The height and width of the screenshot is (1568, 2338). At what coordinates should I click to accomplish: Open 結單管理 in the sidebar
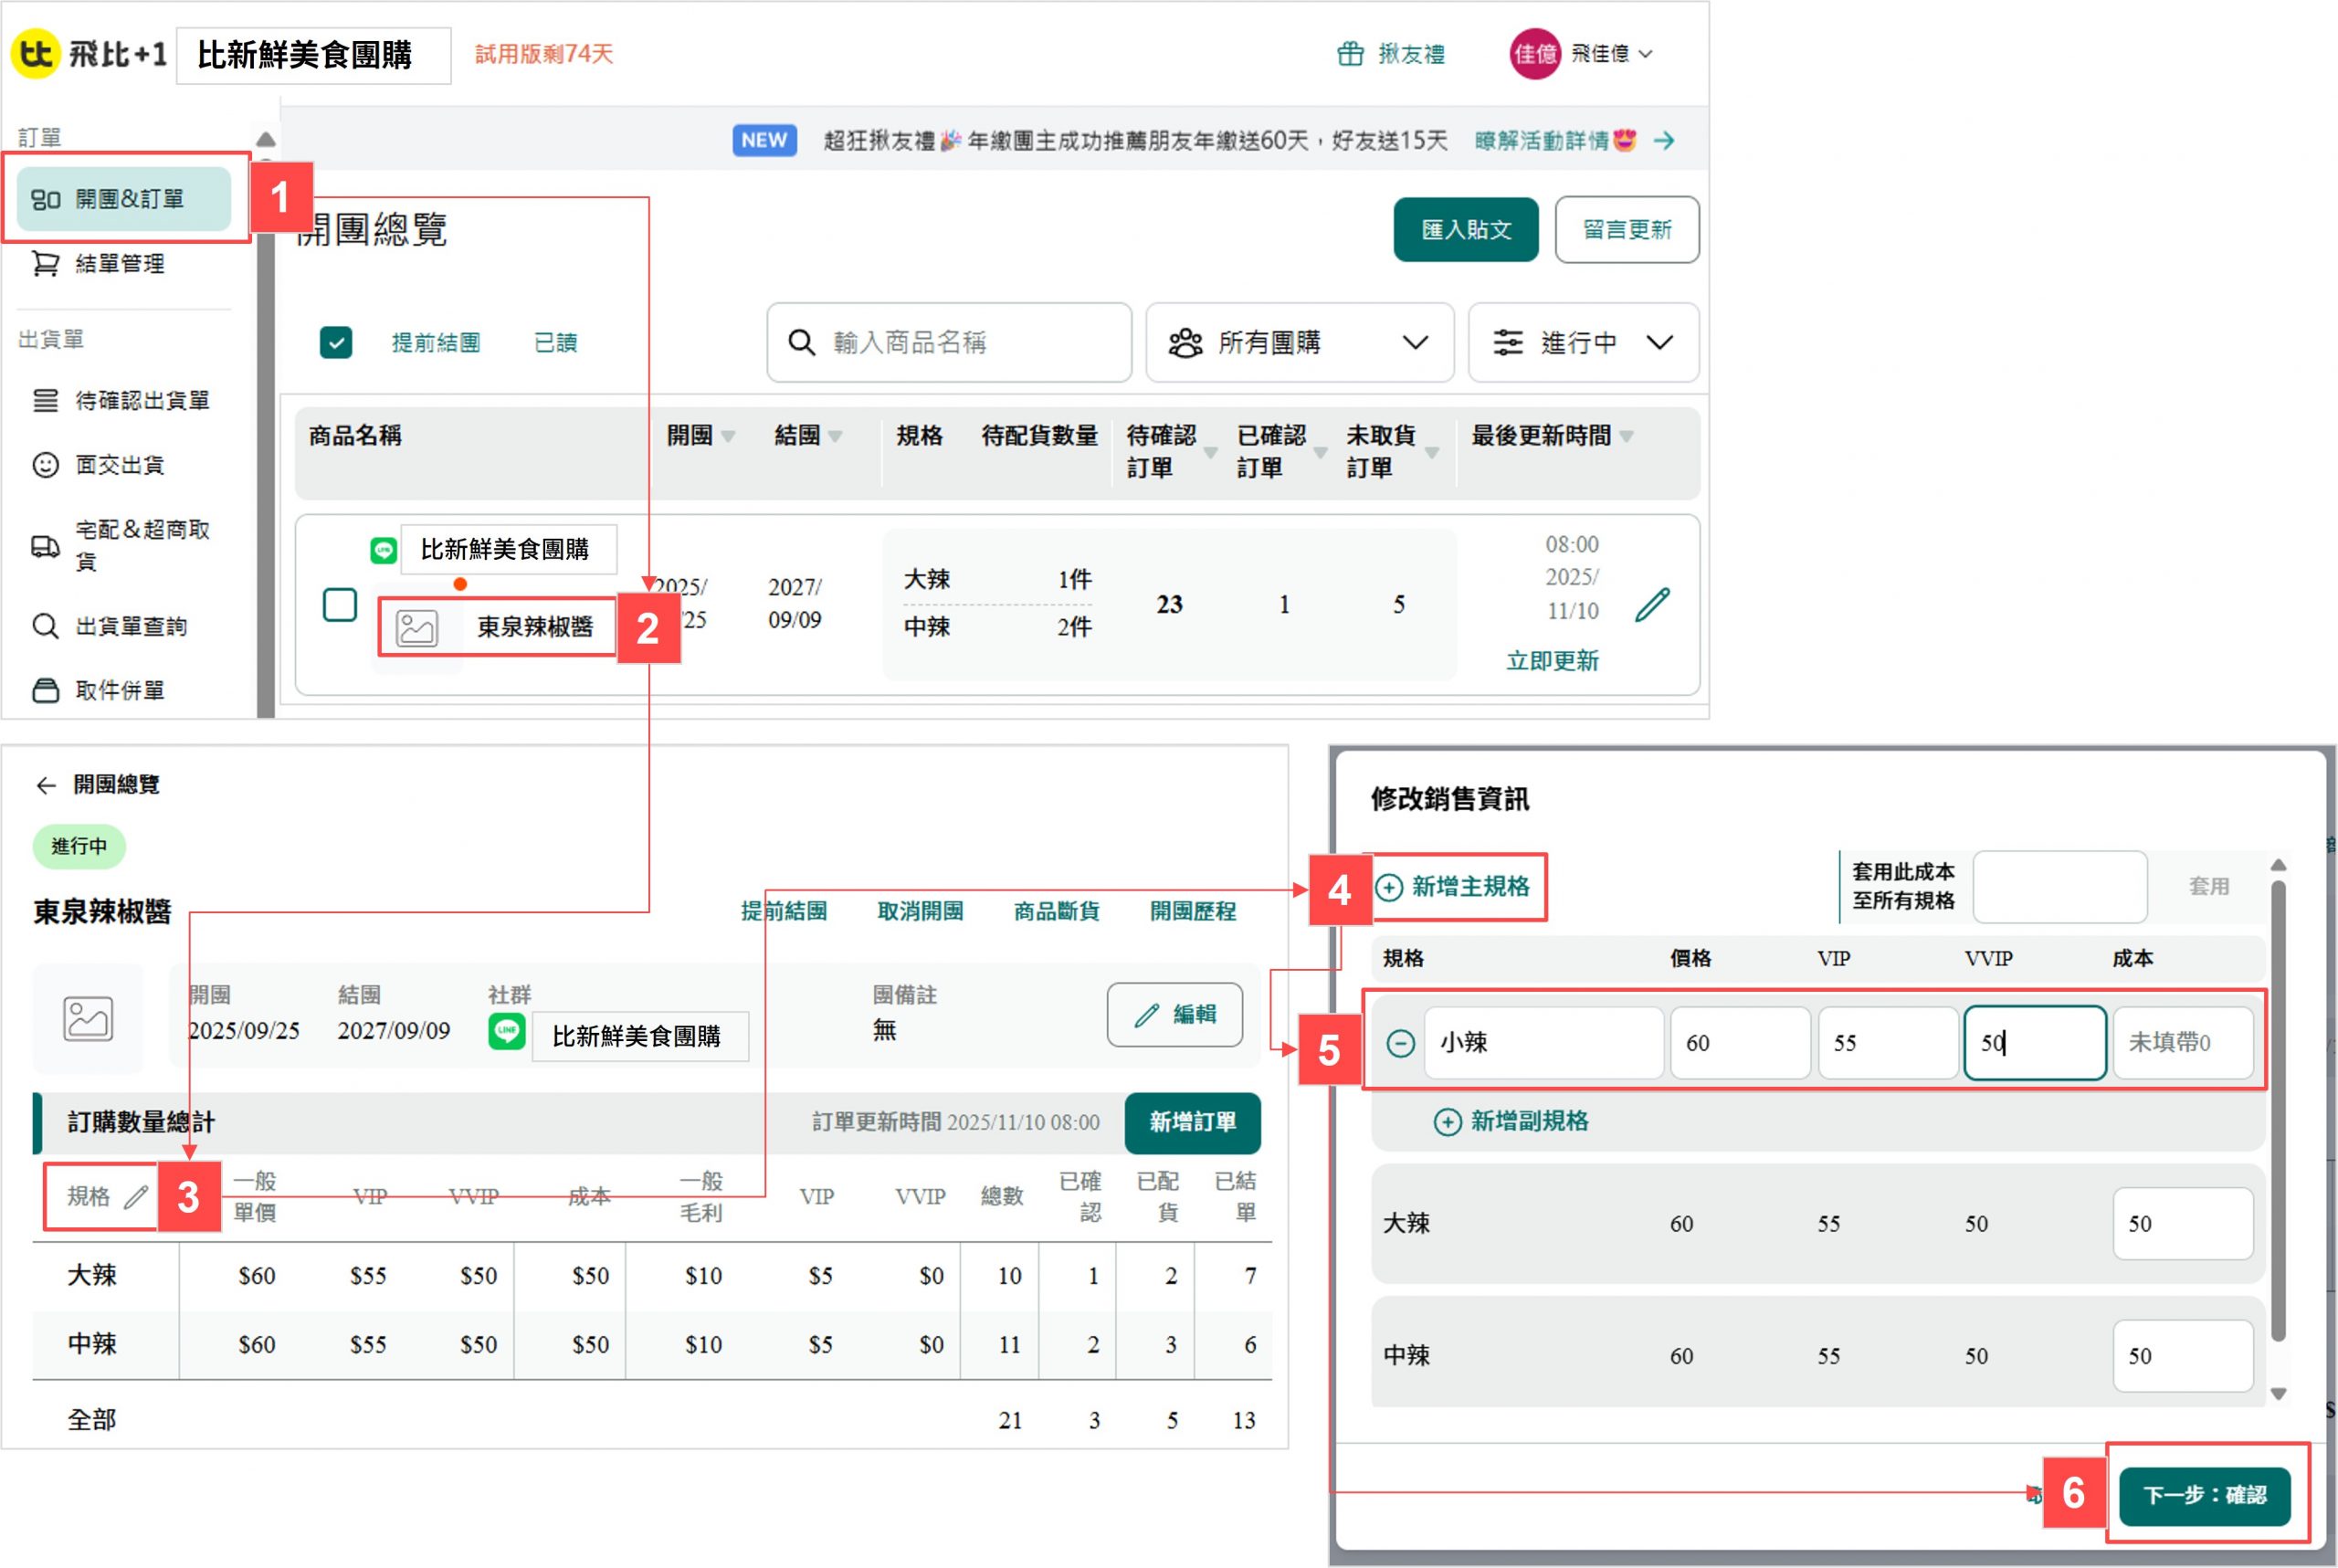click(x=120, y=264)
